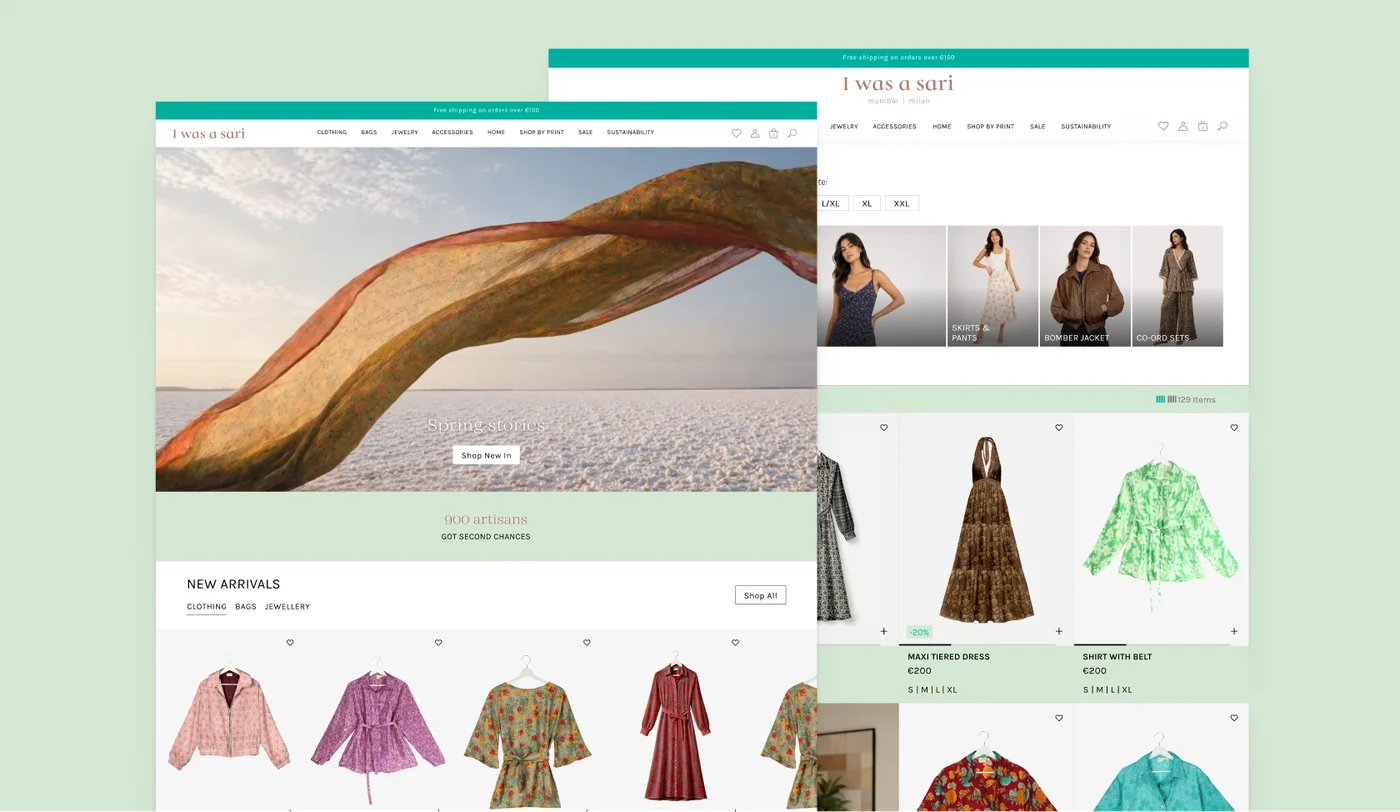Image resolution: width=1400 pixels, height=812 pixels.
Task: Open CLOTHING in the front window top navigation
Action: coord(332,132)
